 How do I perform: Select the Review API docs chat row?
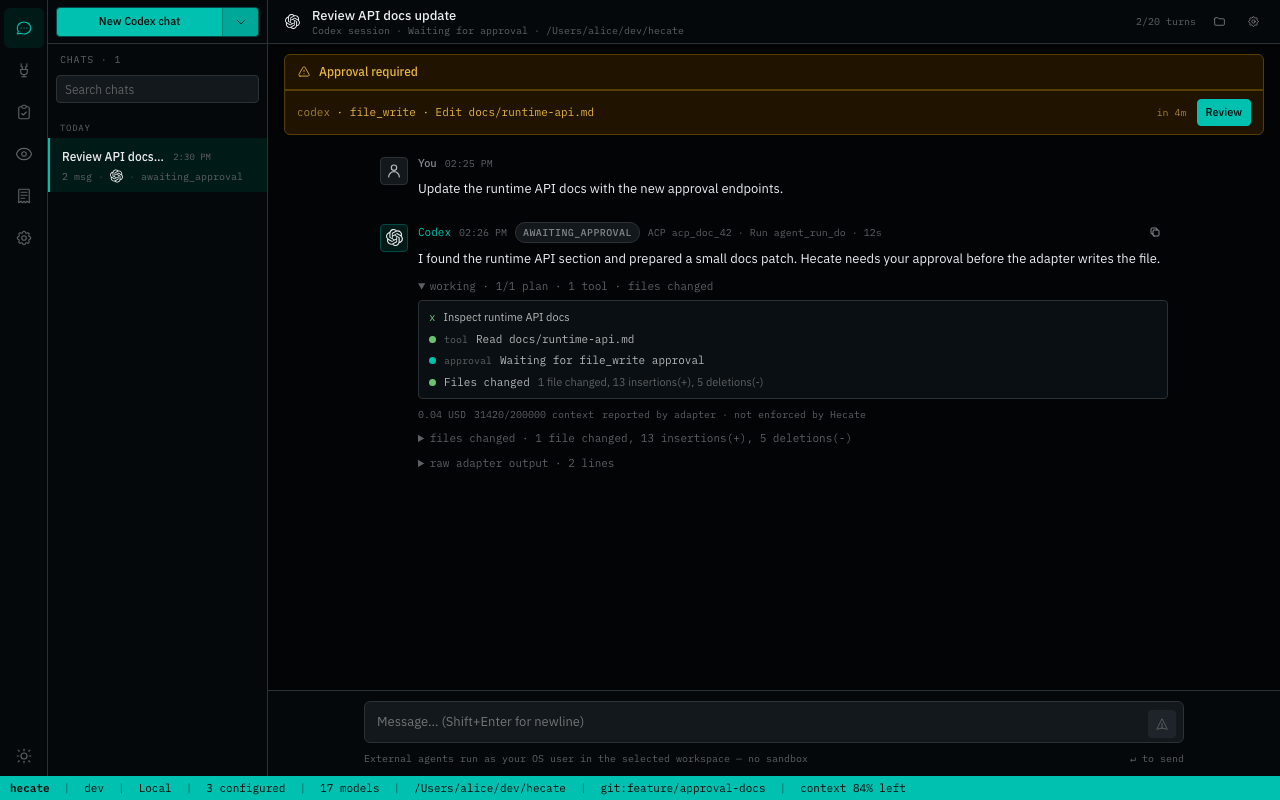tap(158, 166)
